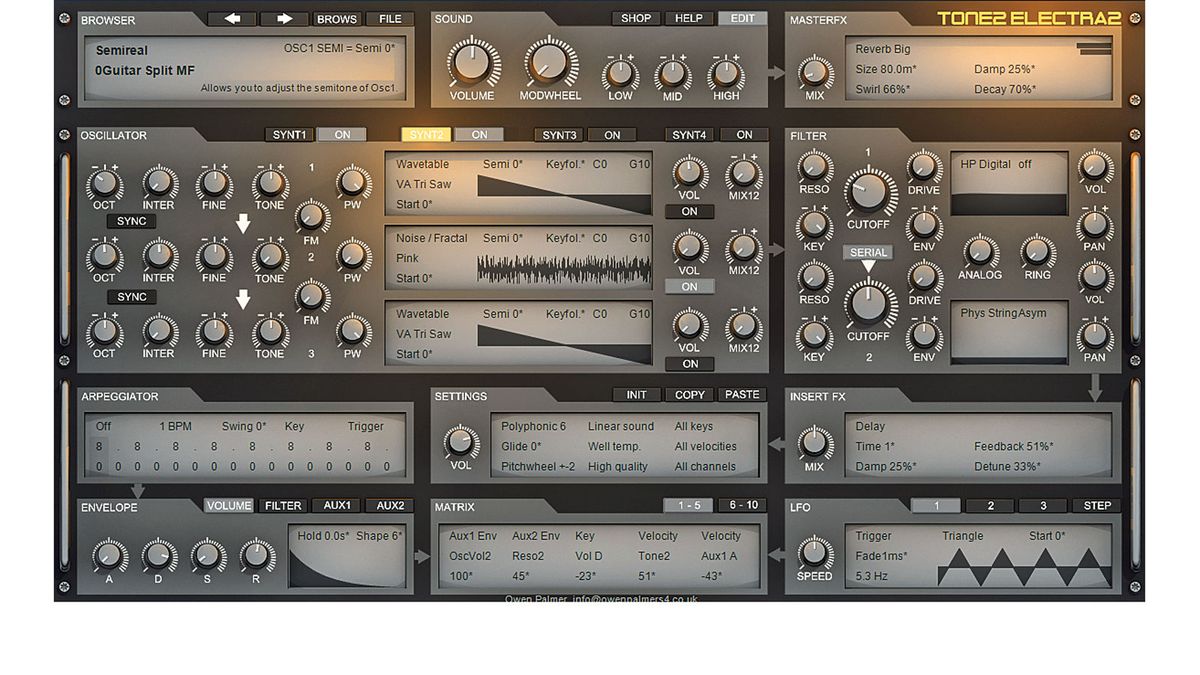
Task: Toggle the ON switch next to SYNT2
Action: [479, 135]
